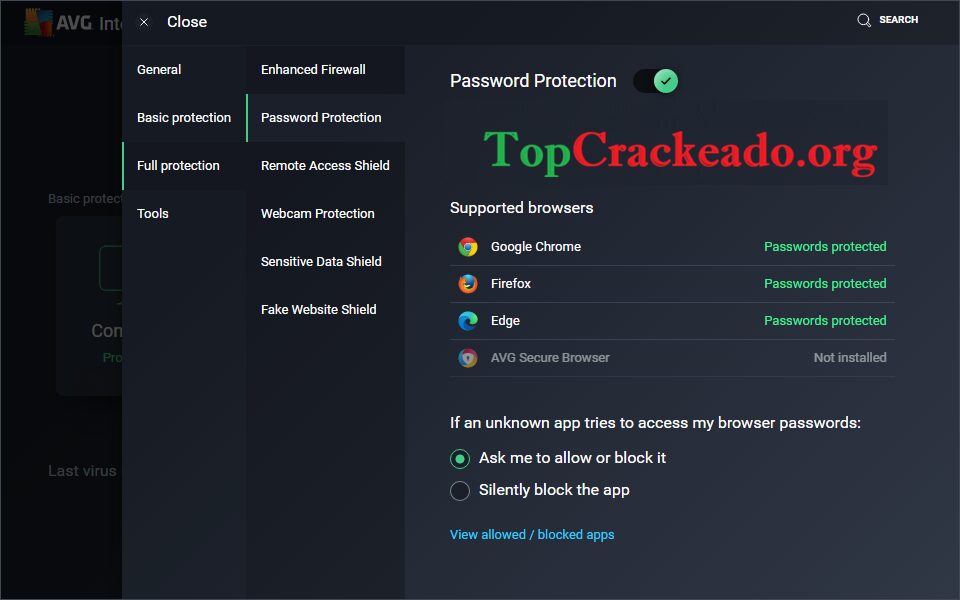Select Fake Website Shield settings
Image resolution: width=960 pixels, height=600 pixels.
[x=318, y=309]
